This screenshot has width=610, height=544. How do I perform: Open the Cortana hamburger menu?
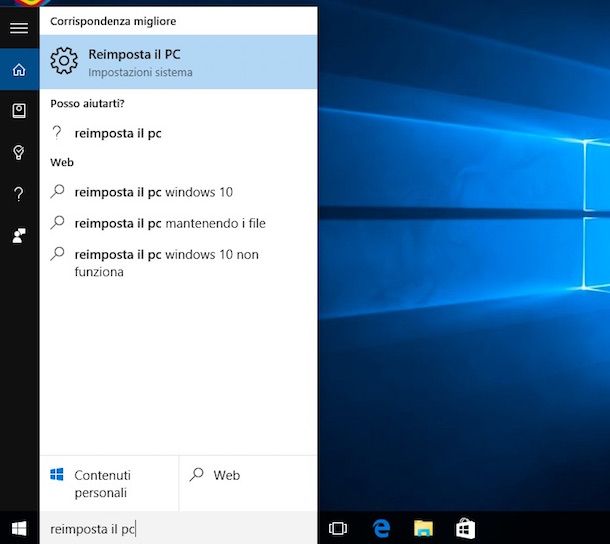click(19, 28)
